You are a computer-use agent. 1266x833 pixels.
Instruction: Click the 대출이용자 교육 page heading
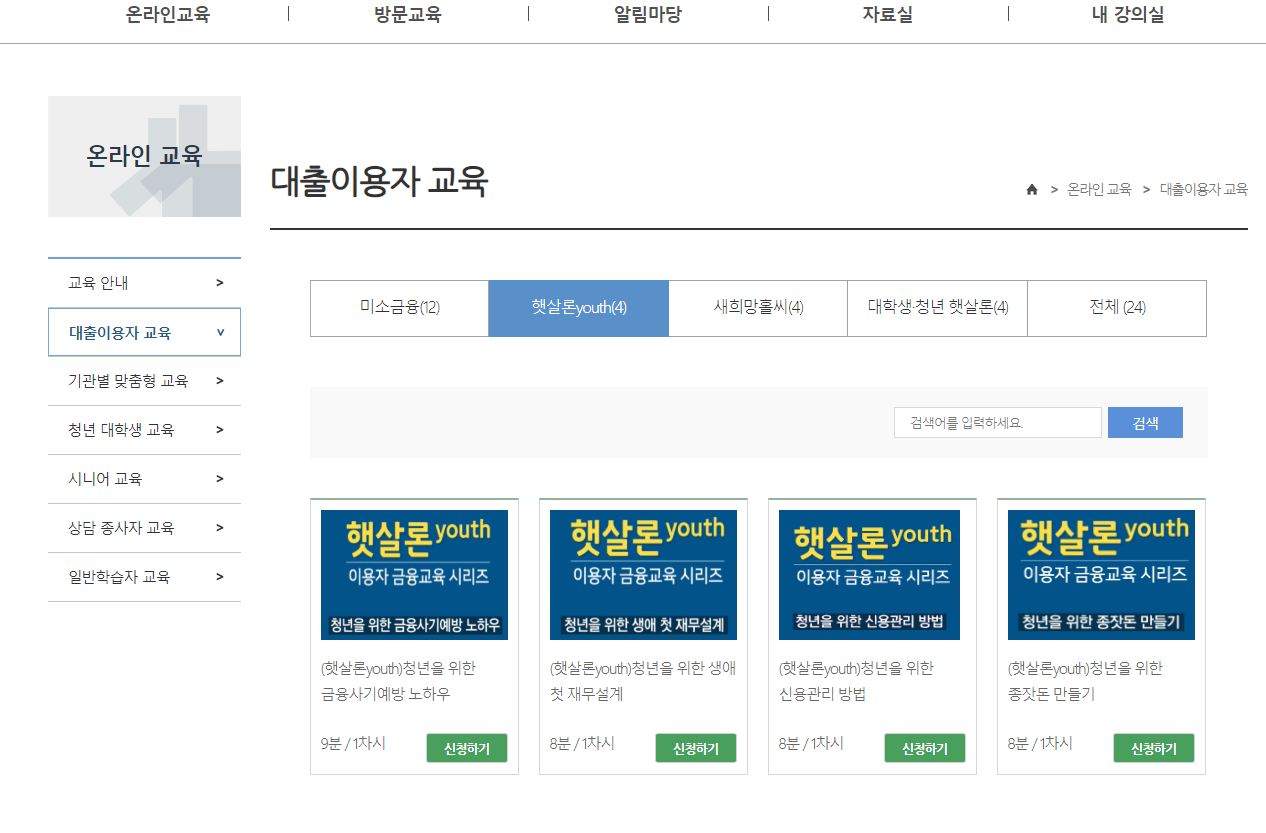click(379, 182)
